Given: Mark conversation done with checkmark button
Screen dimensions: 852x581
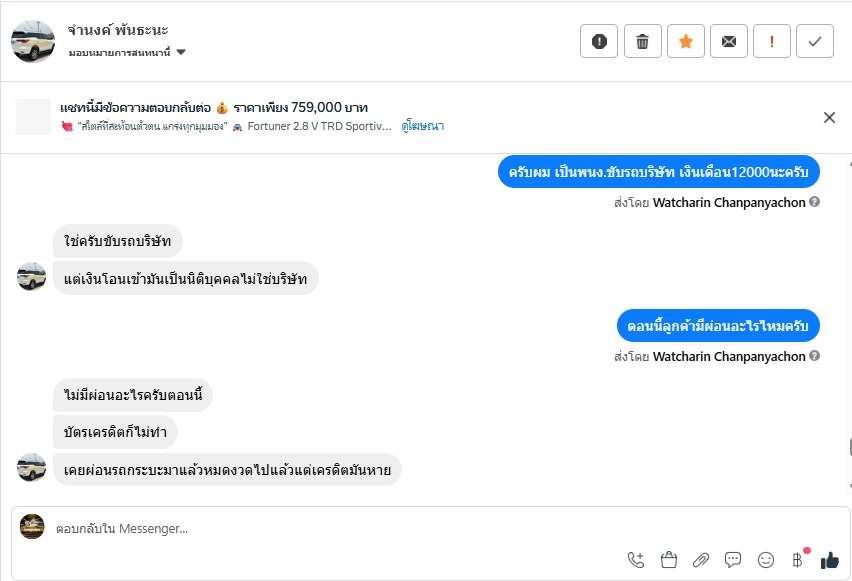Looking at the screenshot, I should (x=815, y=41).
